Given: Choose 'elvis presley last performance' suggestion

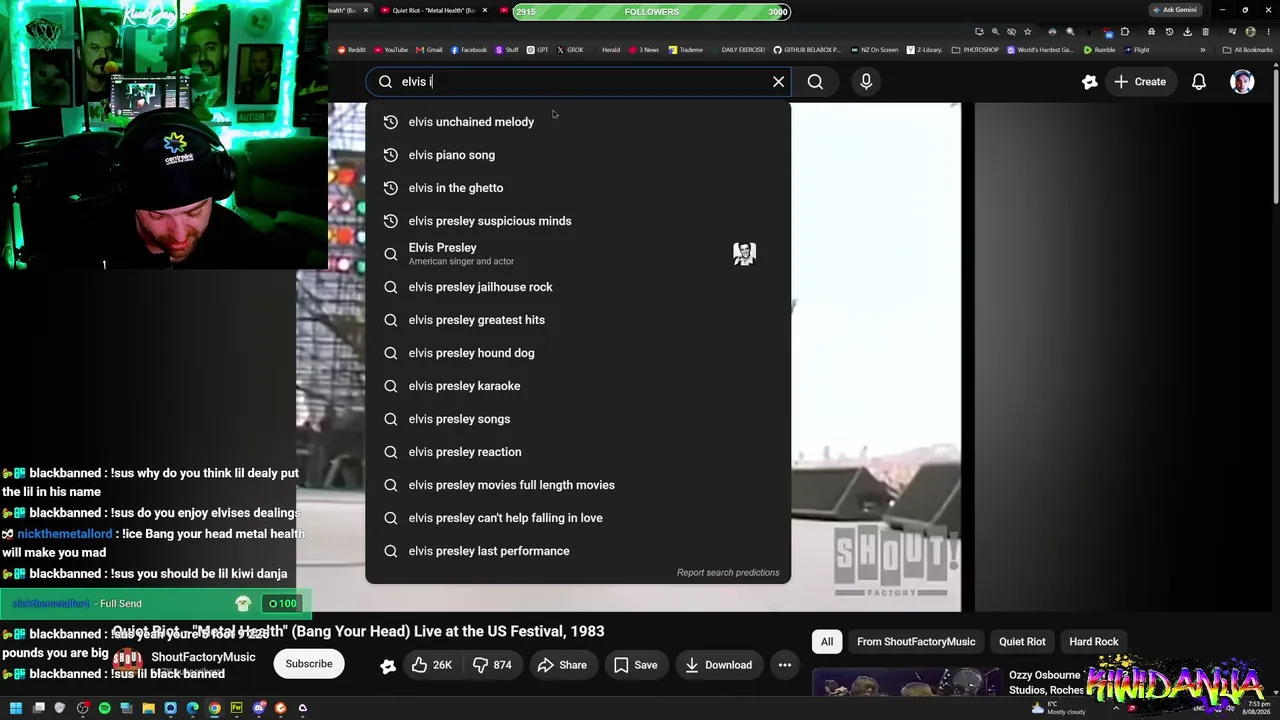Looking at the screenshot, I should (x=578, y=551).
